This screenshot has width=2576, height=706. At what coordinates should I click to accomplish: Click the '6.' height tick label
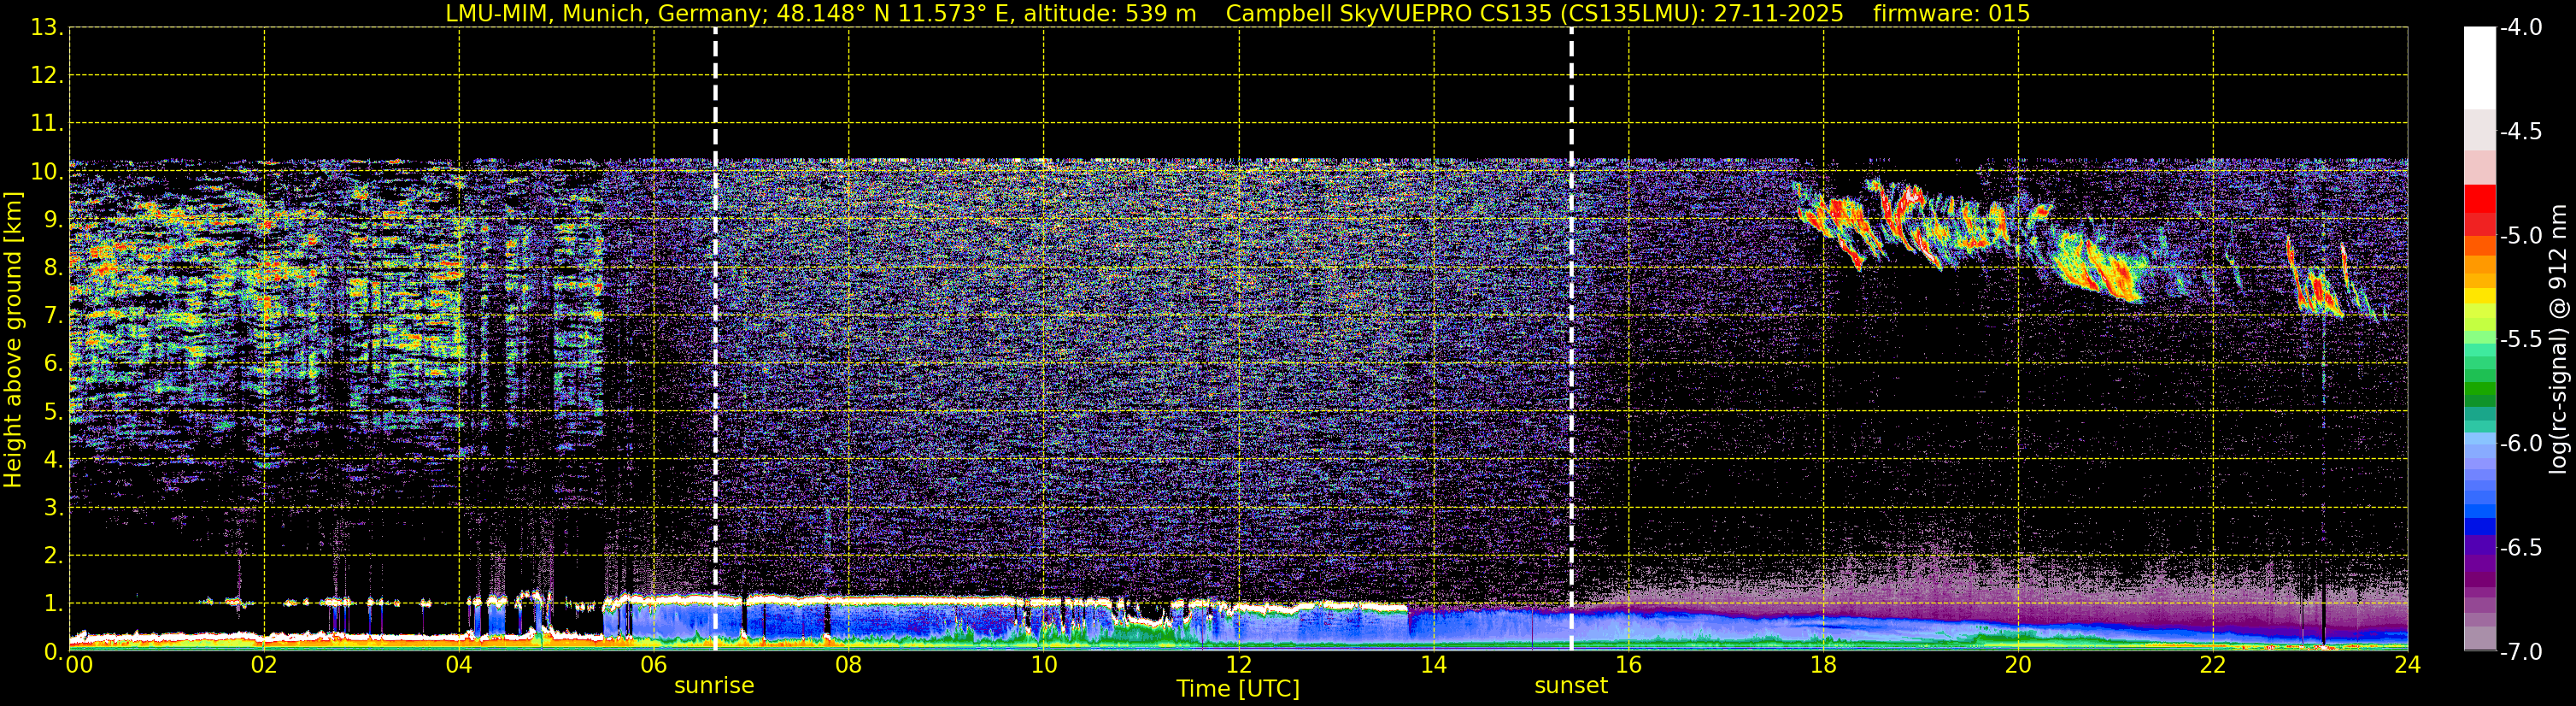click(53, 364)
